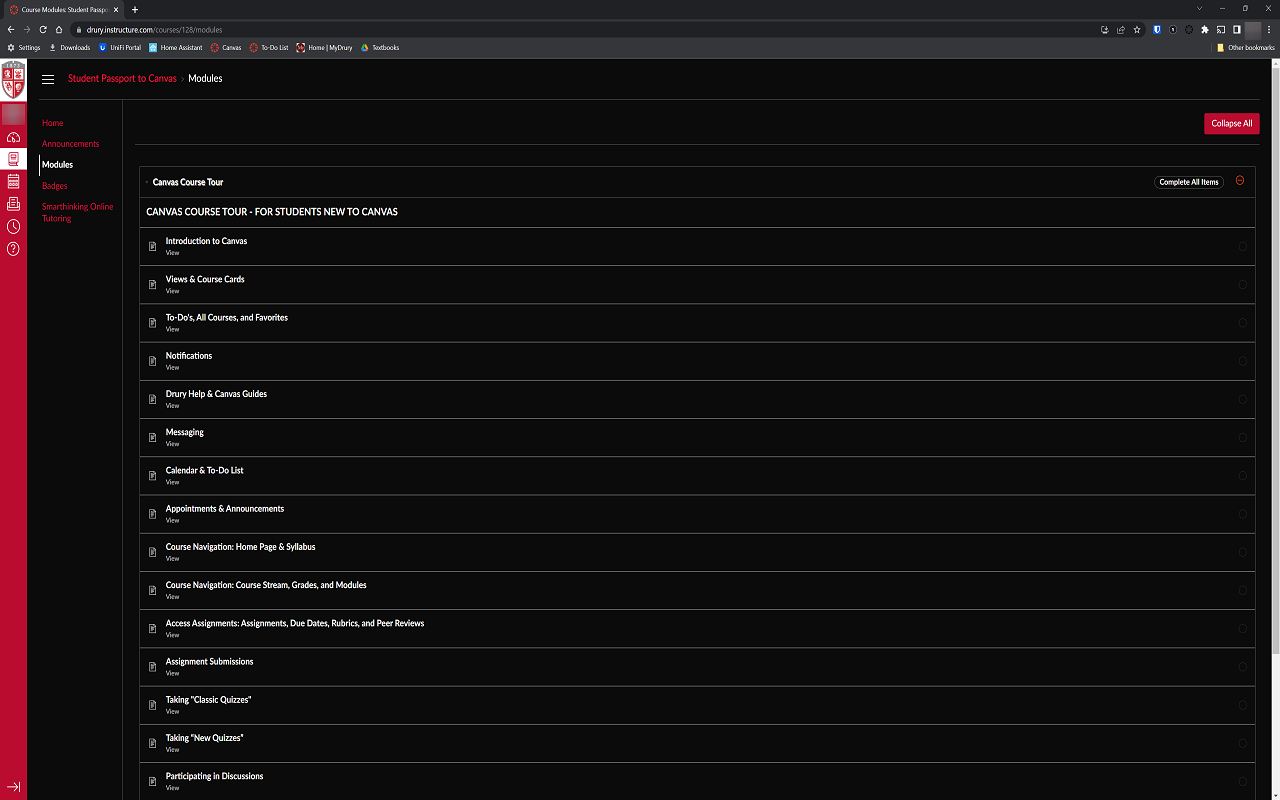The height and width of the screenshot is (800, 1280).
Task: Open the browser Extensions puzzle icon
Action: pyautogui.click(x=1205, y=30)
